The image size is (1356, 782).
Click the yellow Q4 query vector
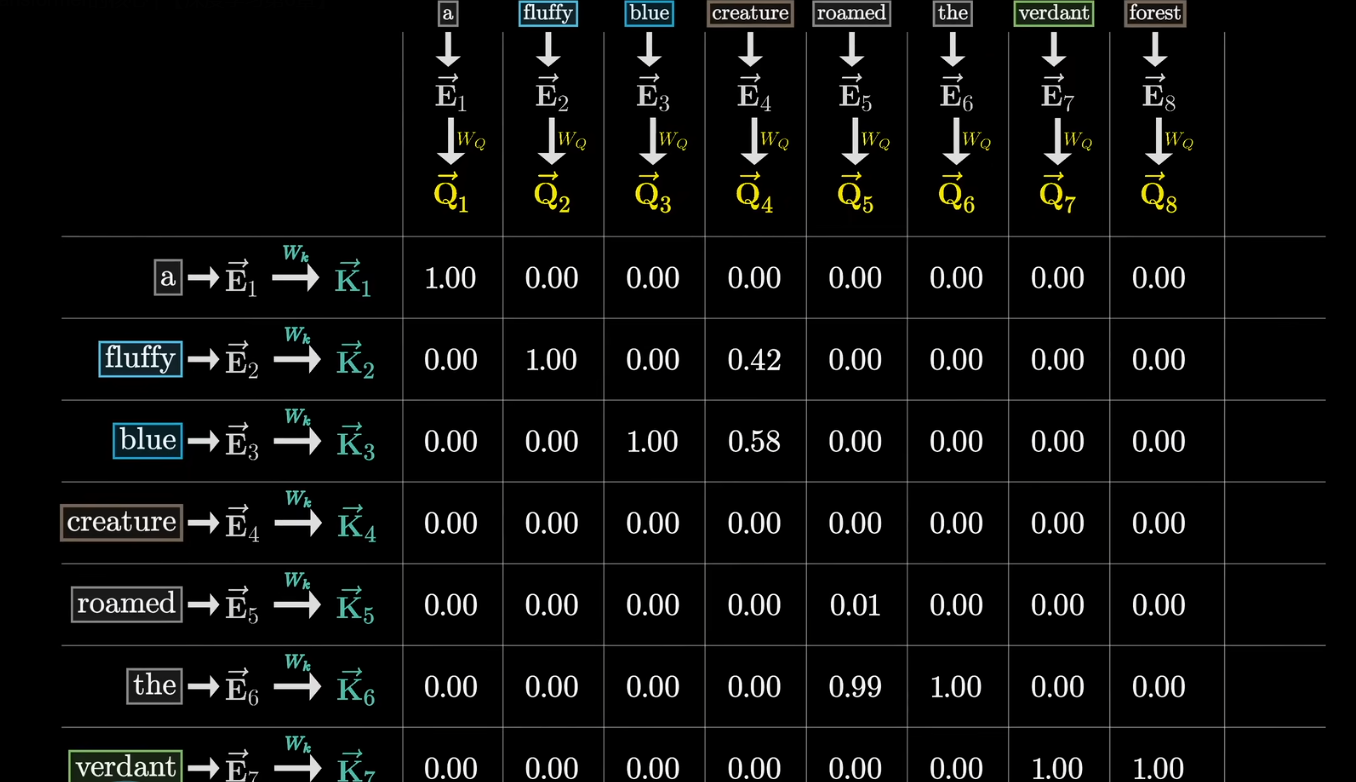(x=754, y=191)
